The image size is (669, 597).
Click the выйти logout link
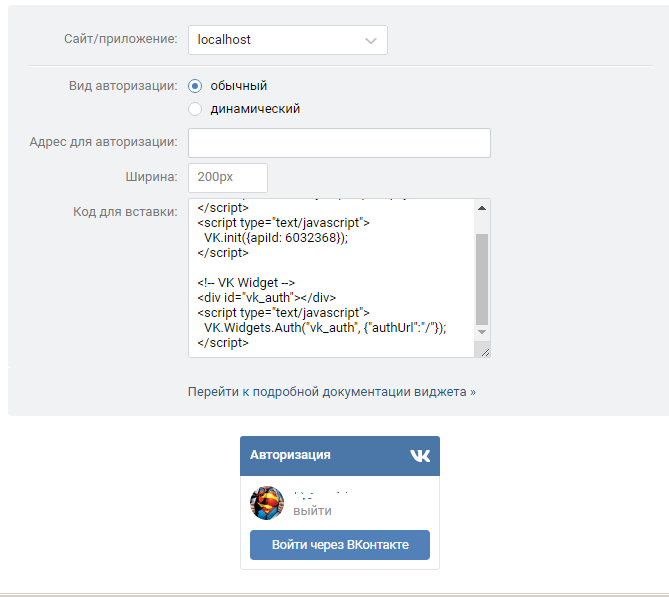point(312,511)
